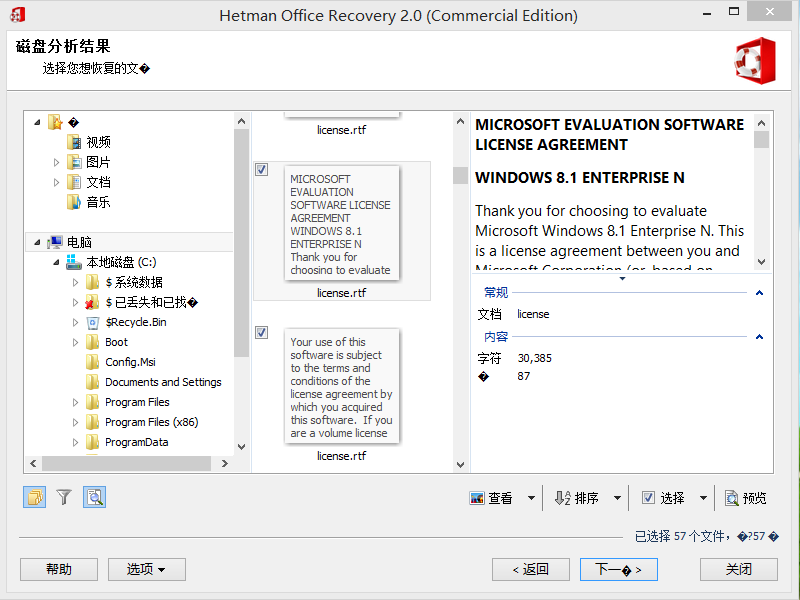Select Documents and Settings folder
This screenshot has height=600, width=800.
(x=154, y=382)
